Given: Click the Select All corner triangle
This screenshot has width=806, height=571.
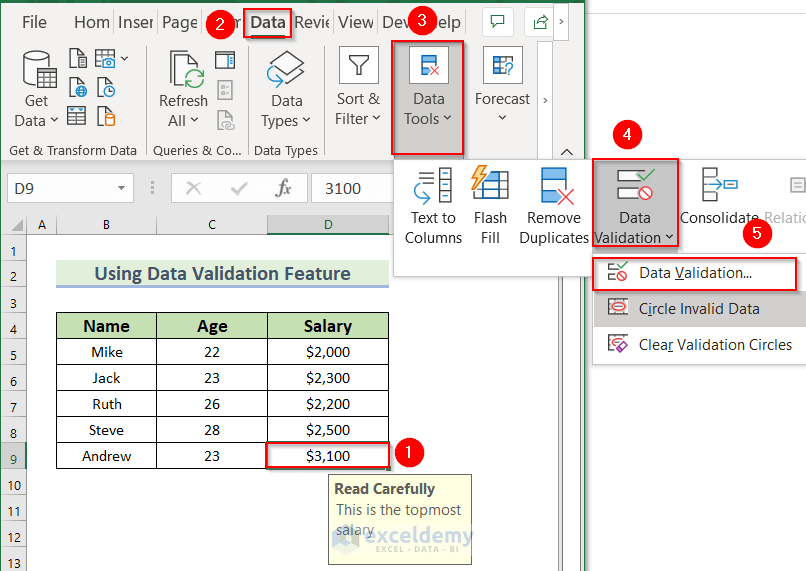Looking at the screenshot, I should pos(16,225).
